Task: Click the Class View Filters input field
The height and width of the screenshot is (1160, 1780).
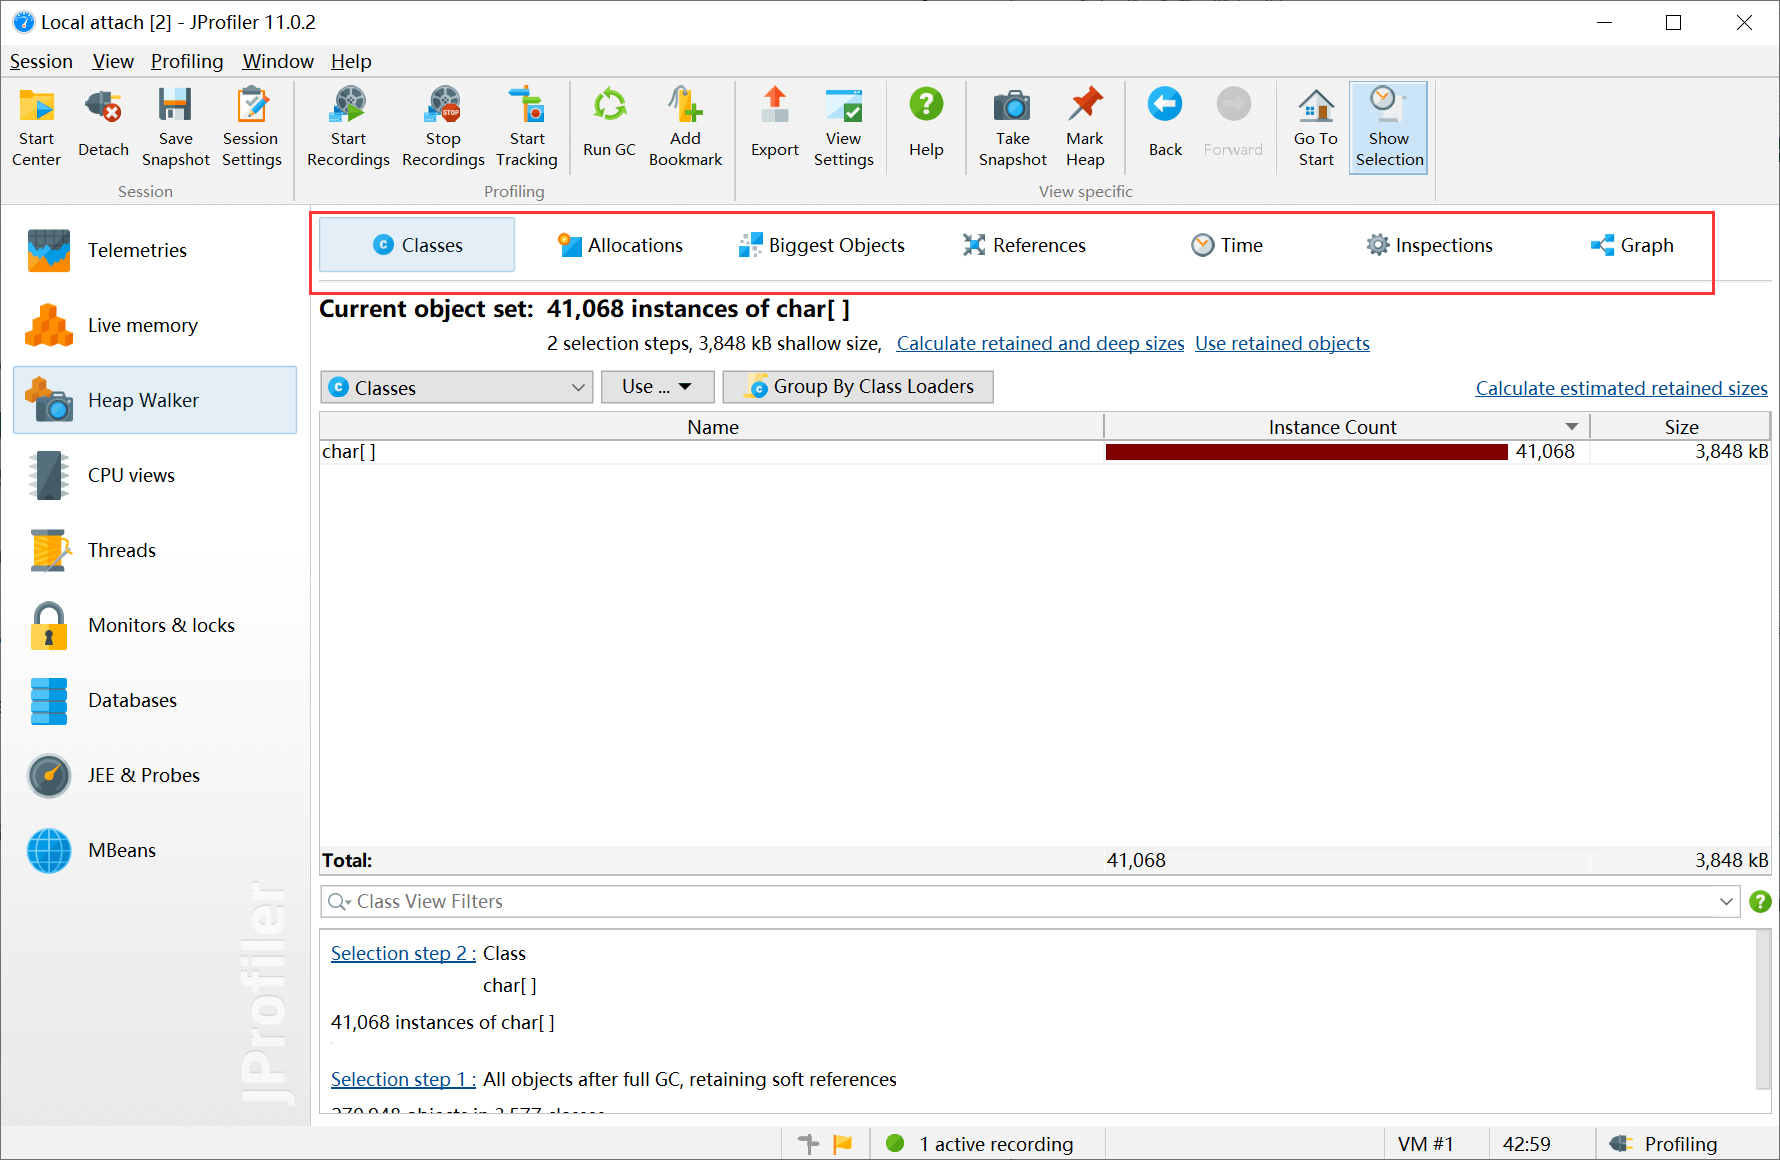Action: (1032, 901)
